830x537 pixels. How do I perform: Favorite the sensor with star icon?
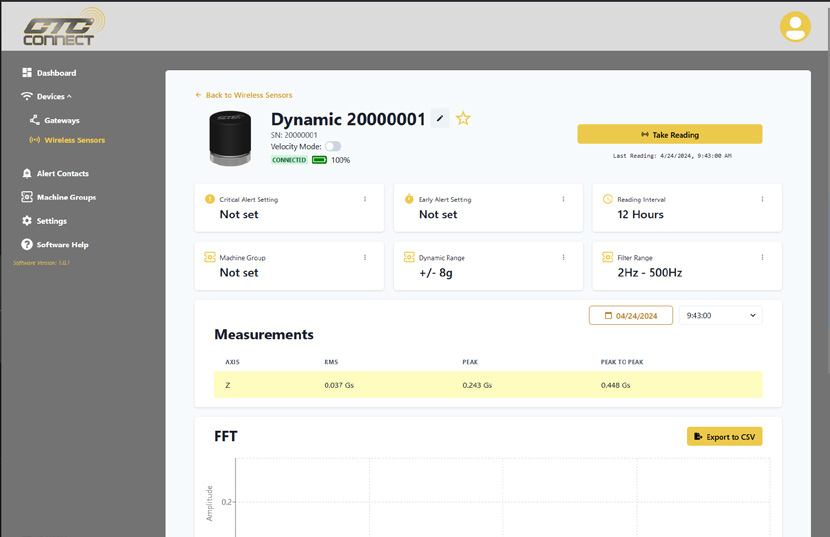tap(463, 118)
